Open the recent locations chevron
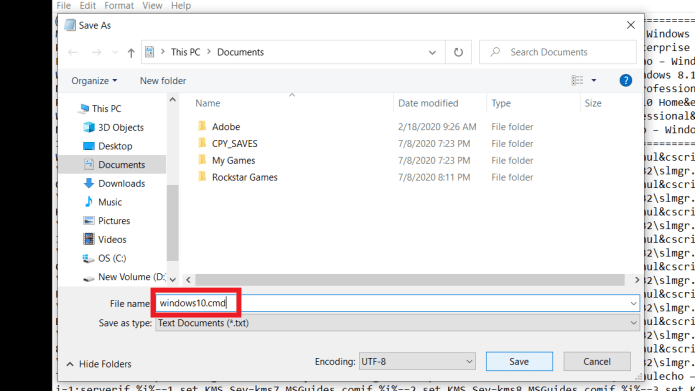This screenshot has width=695, height=391. pyautogui.click(x=115, y=52)
